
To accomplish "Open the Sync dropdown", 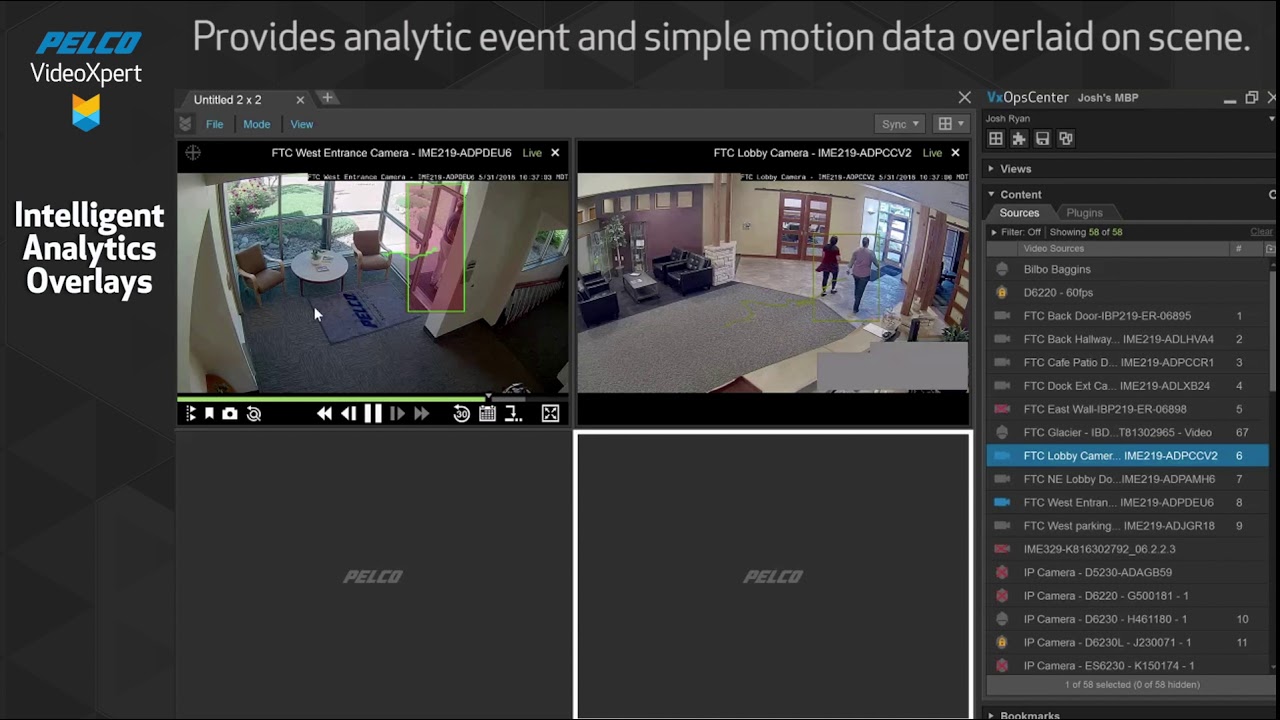I will coord(900,124).
